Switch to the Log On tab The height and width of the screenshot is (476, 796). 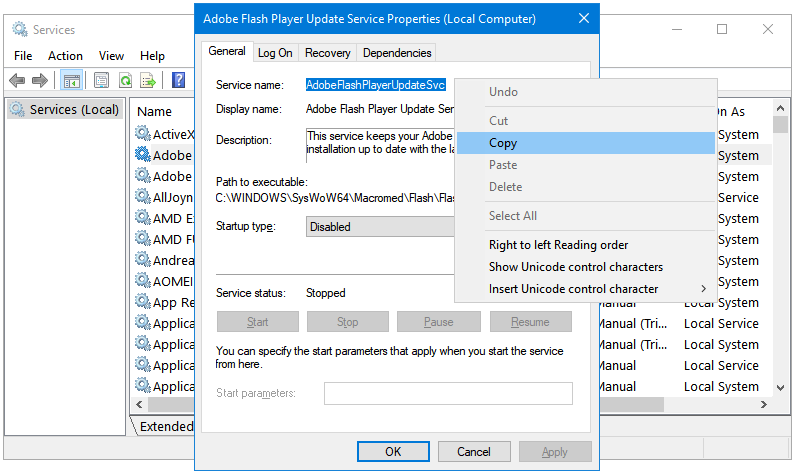click(x=275, y=53)
